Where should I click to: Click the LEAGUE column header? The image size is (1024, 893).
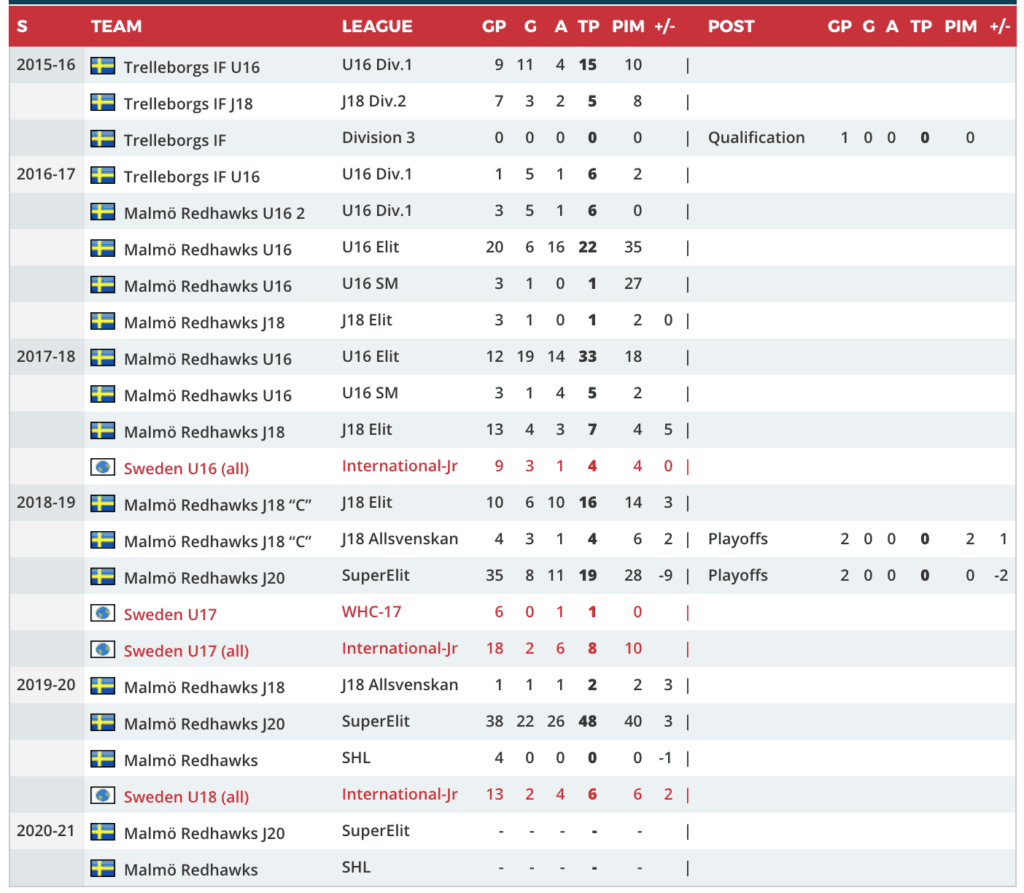[376, 26]
